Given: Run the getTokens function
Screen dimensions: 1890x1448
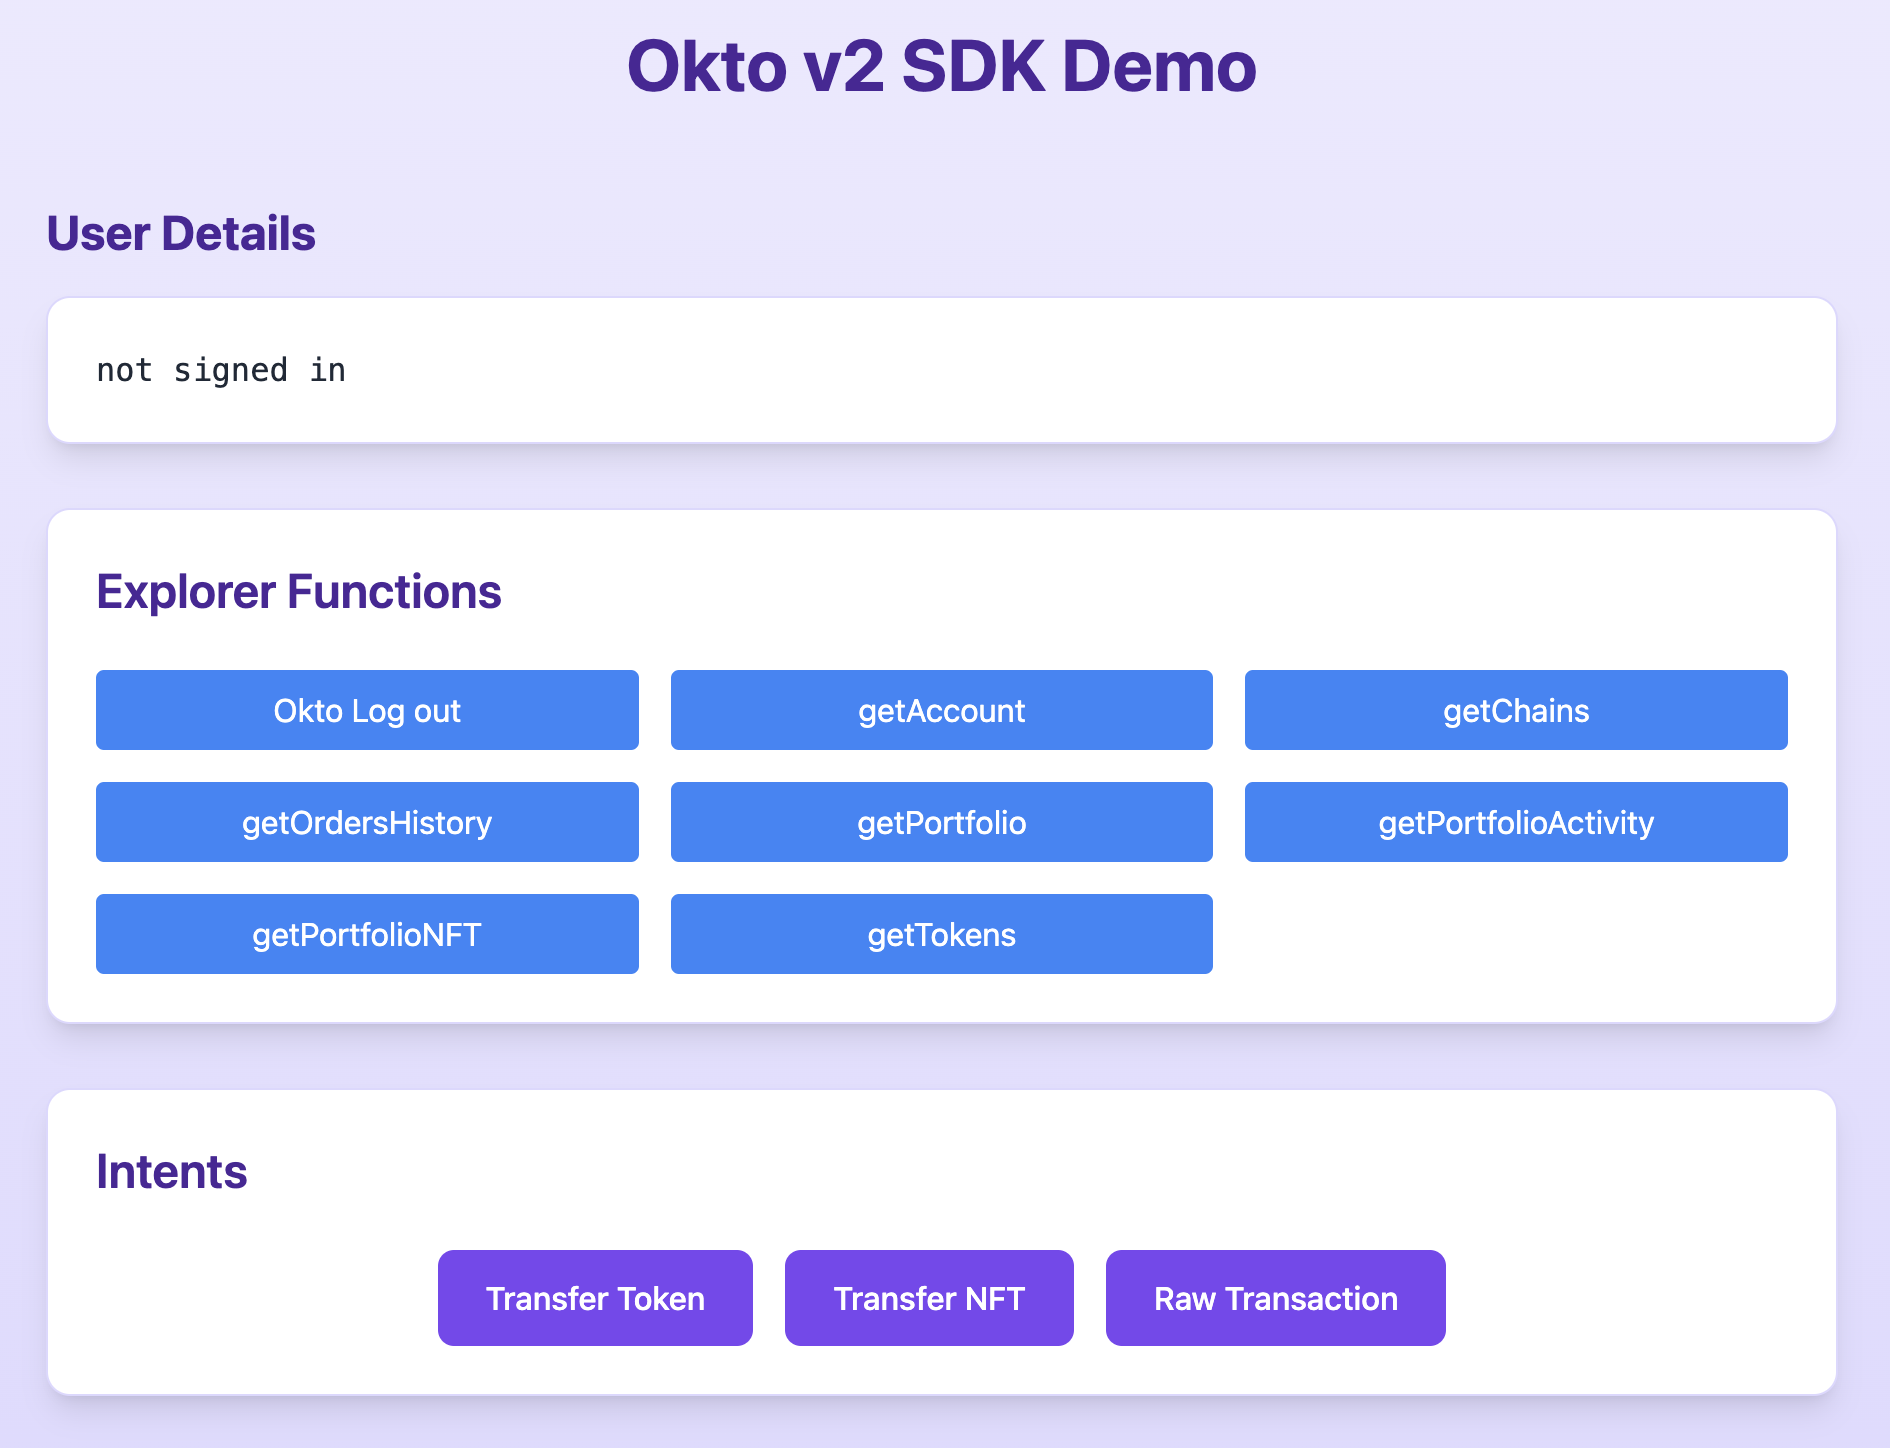Looking at the screenshot, I should 941,934.
